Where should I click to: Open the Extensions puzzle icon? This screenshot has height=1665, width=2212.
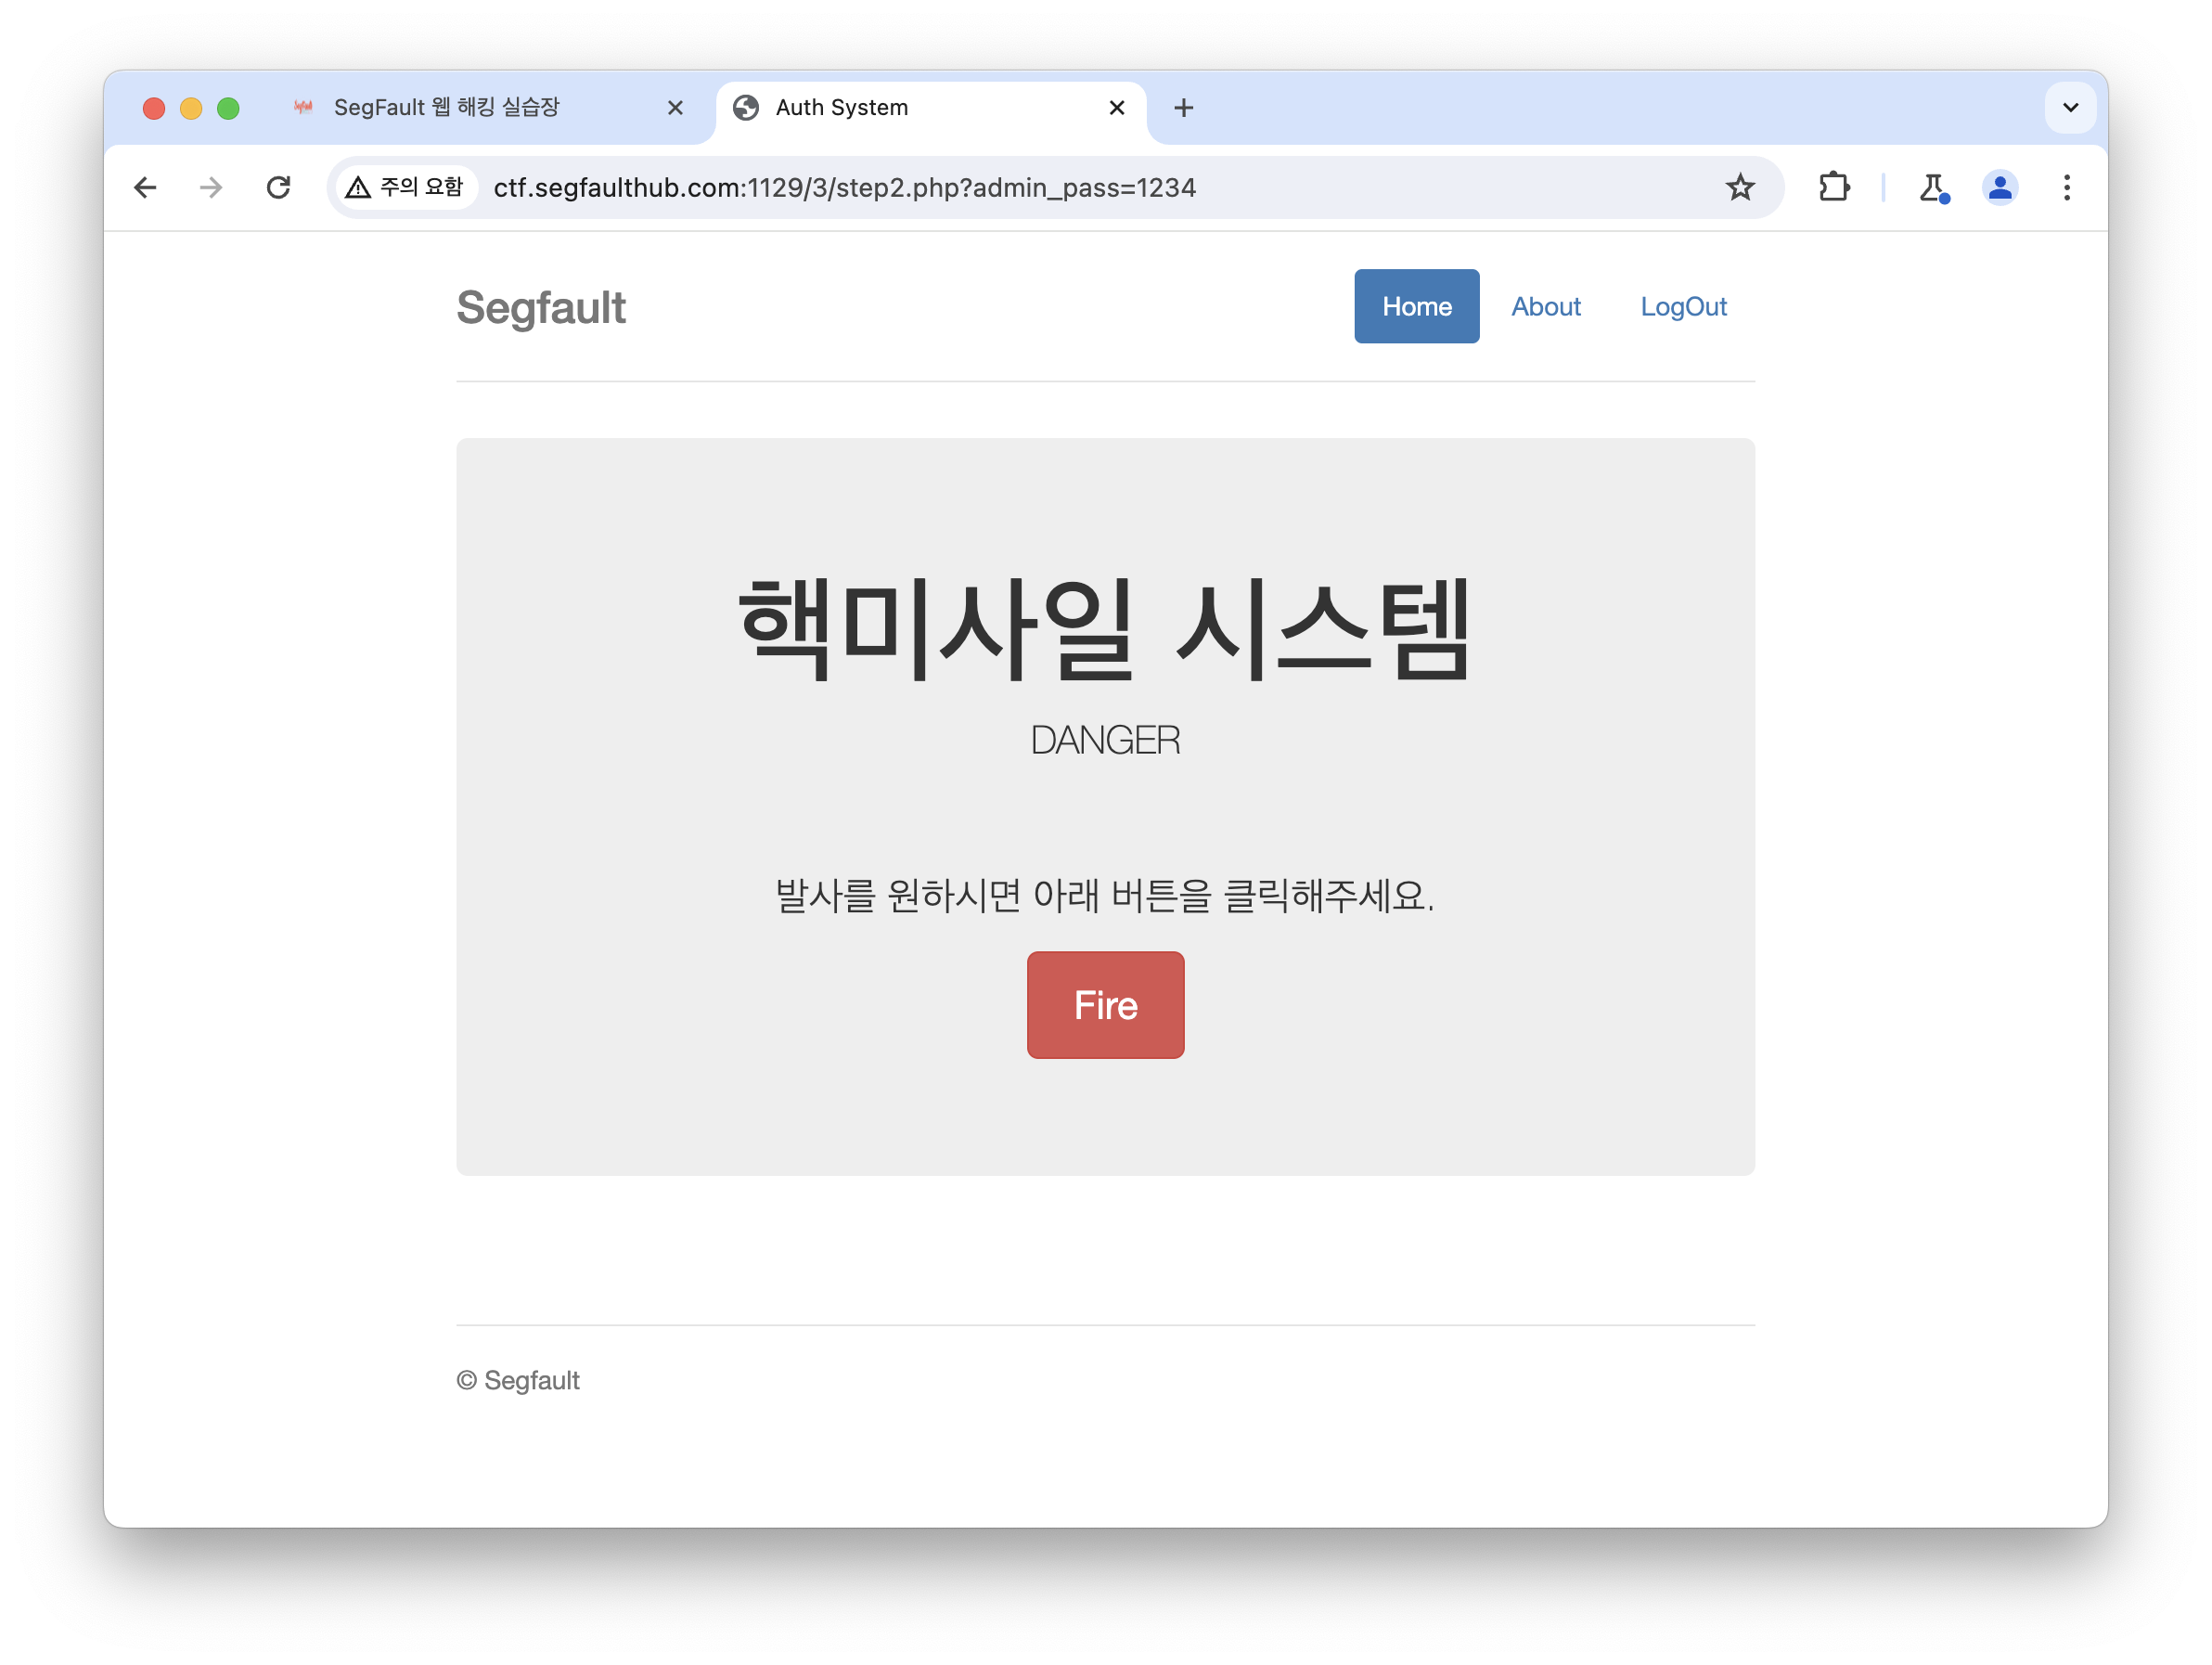[x=1833, y=187]
